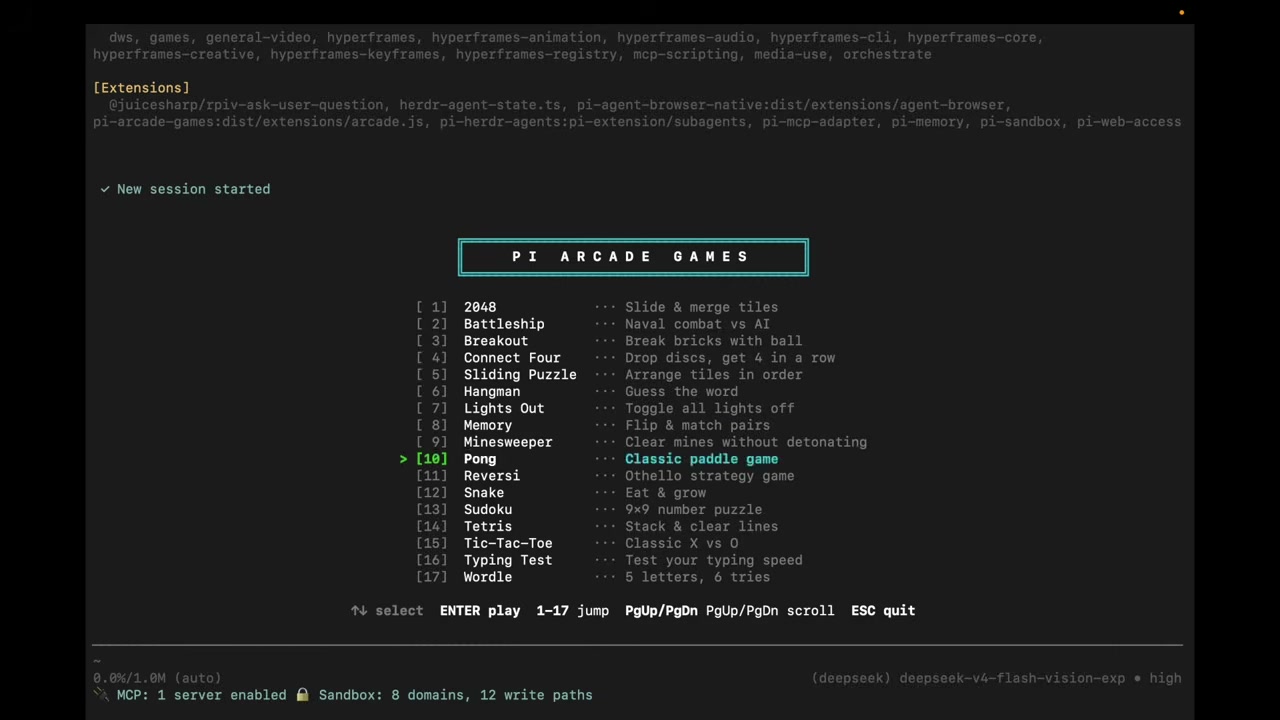
Task: Click the 1-17 jump key hint
Action: 572,611
